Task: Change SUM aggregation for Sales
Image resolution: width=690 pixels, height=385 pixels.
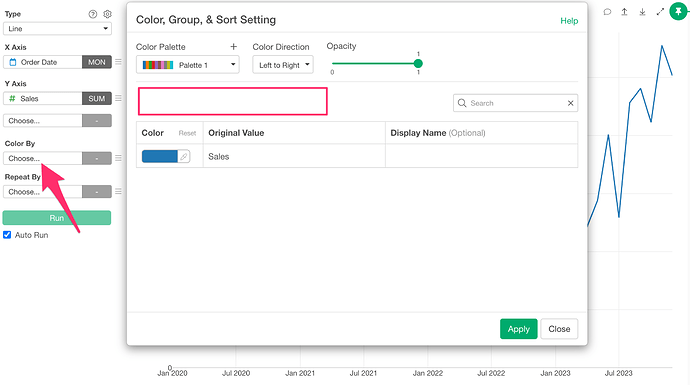Action: (x=97, y=99)
